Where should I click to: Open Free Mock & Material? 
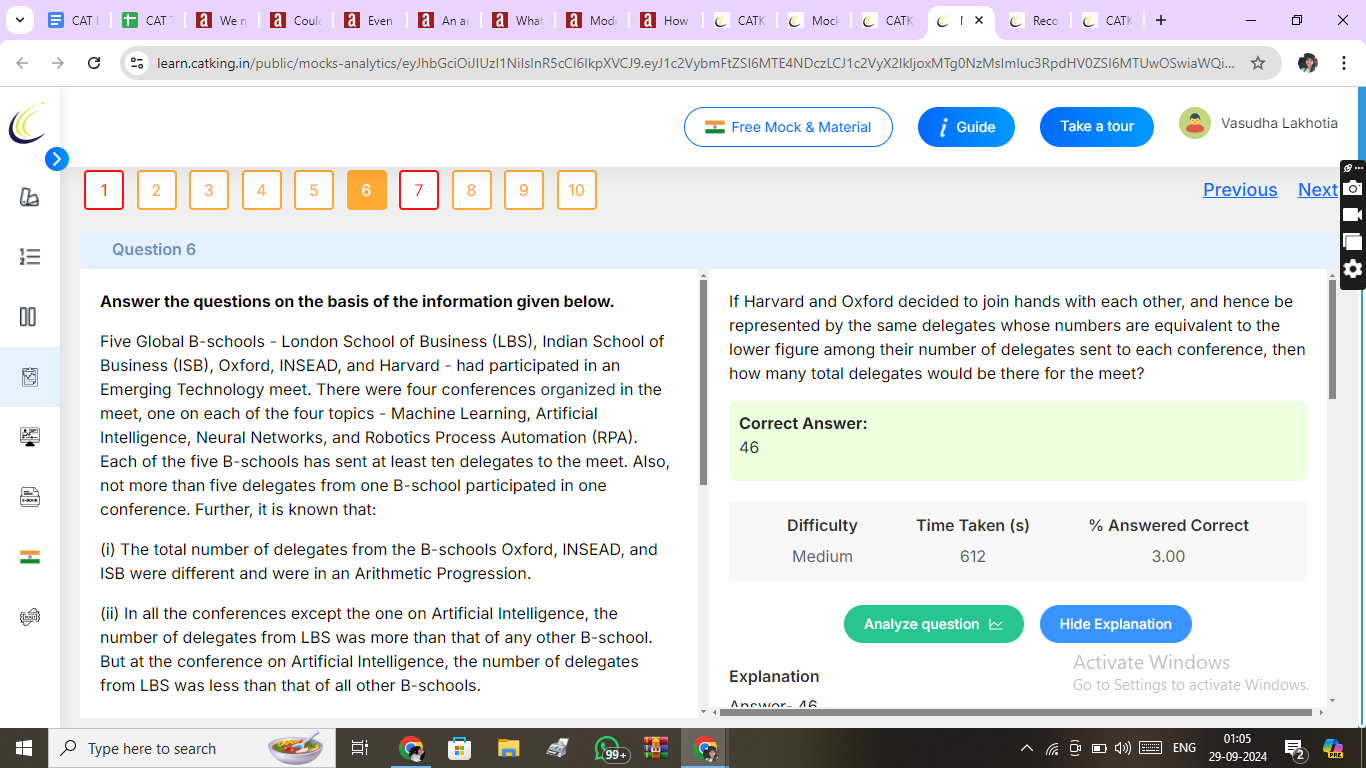(788, 127)
